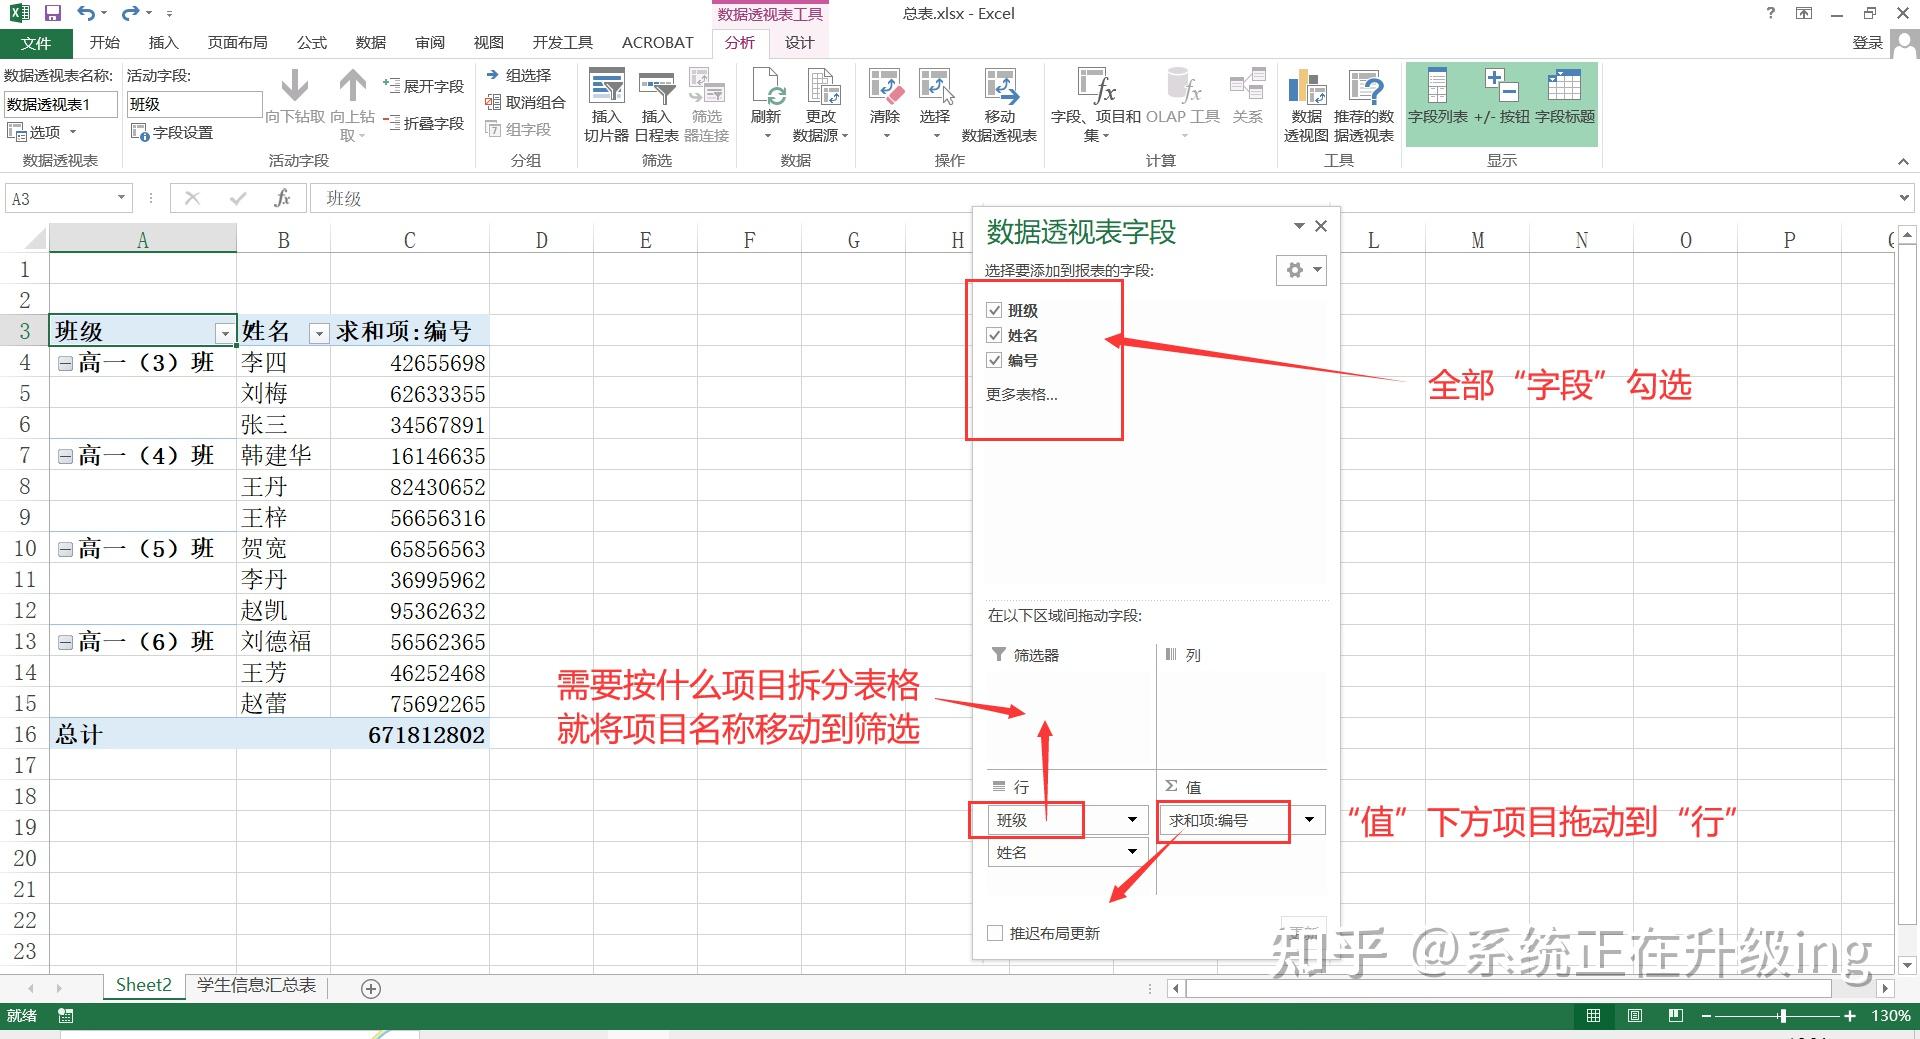Switch to the 设计 ribbon tab
Viewport: 1920px width, 1039px height.
click(x=798, y=42)
